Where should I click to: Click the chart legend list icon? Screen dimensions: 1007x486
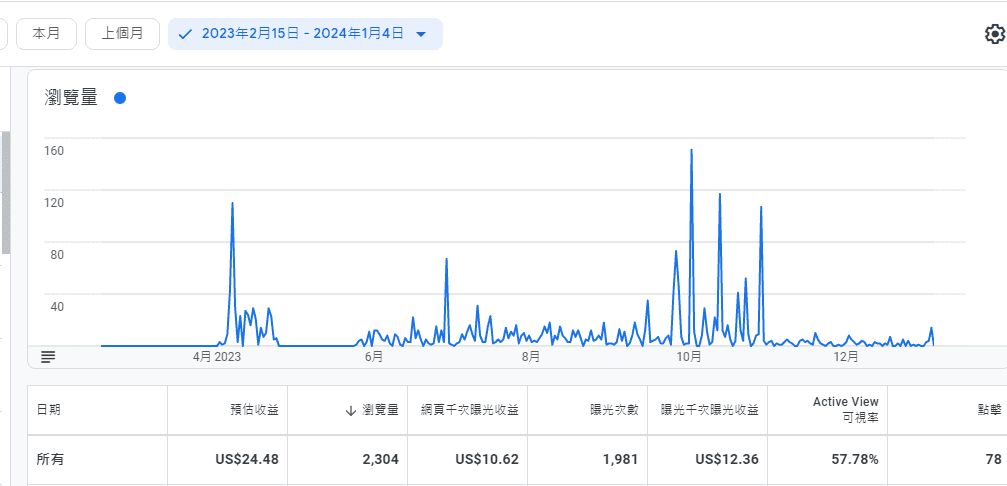coord(48,356)
